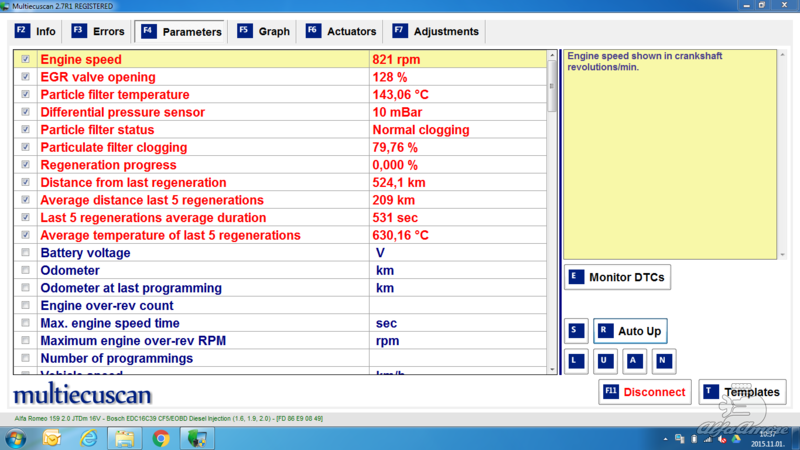Click the Monitor DTCs button
800x450 pixels.
[x=617, y=277]
